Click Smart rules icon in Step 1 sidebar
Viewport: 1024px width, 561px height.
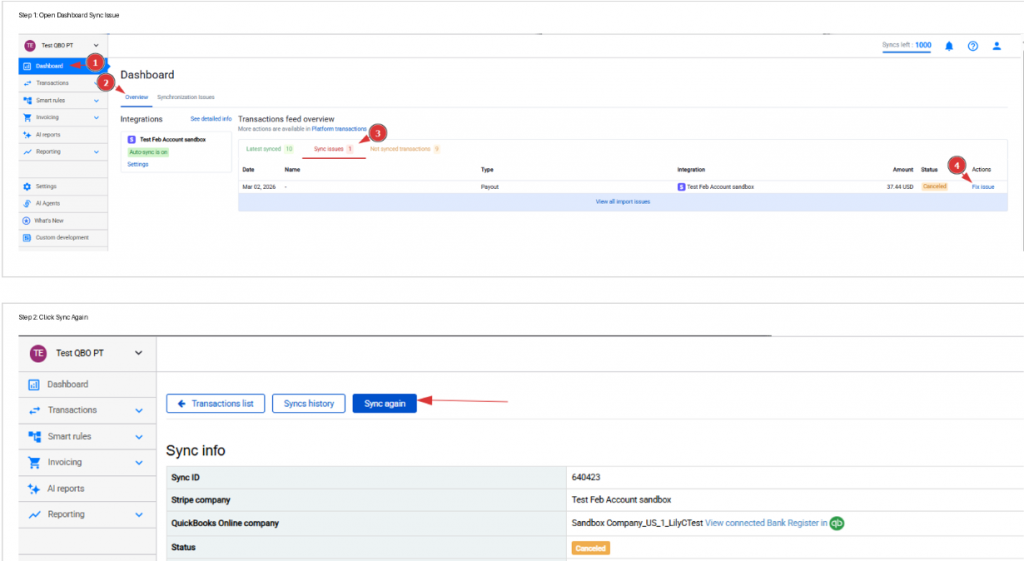click(x=27, y=101)
